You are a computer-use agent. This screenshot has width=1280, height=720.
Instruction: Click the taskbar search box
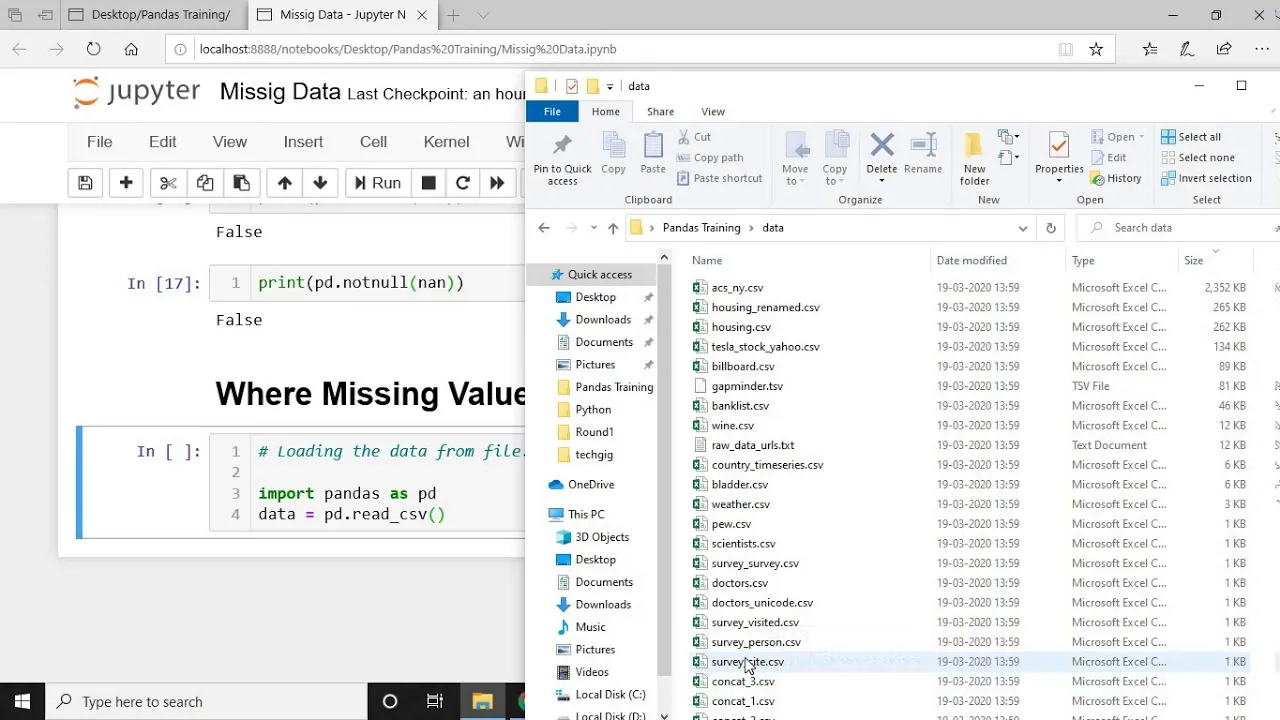207,702
